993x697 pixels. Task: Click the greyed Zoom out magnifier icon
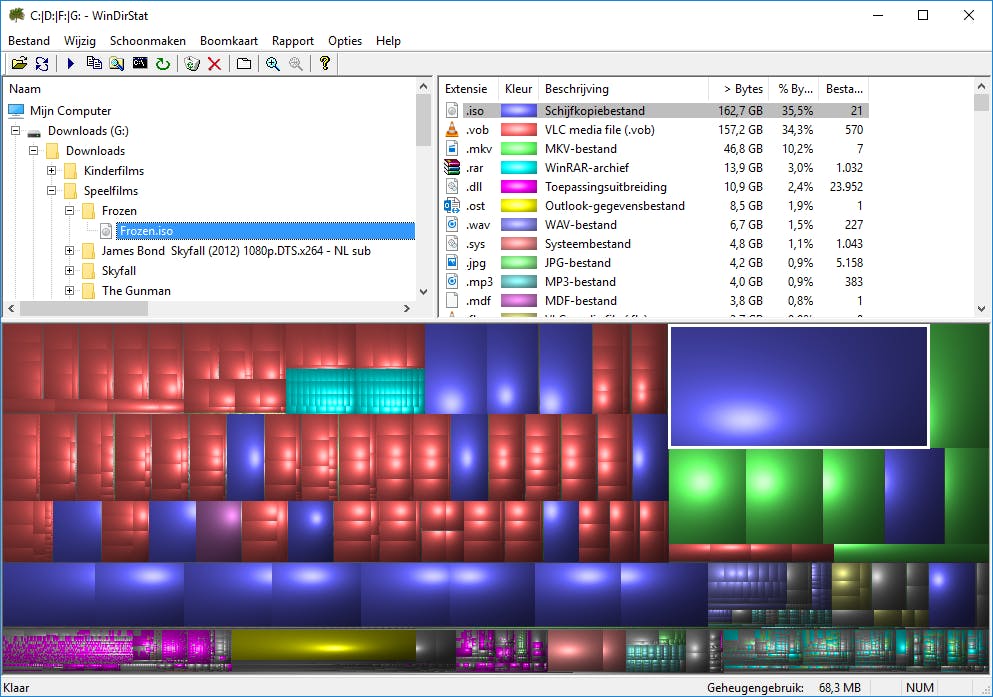[x=296, y=63]
